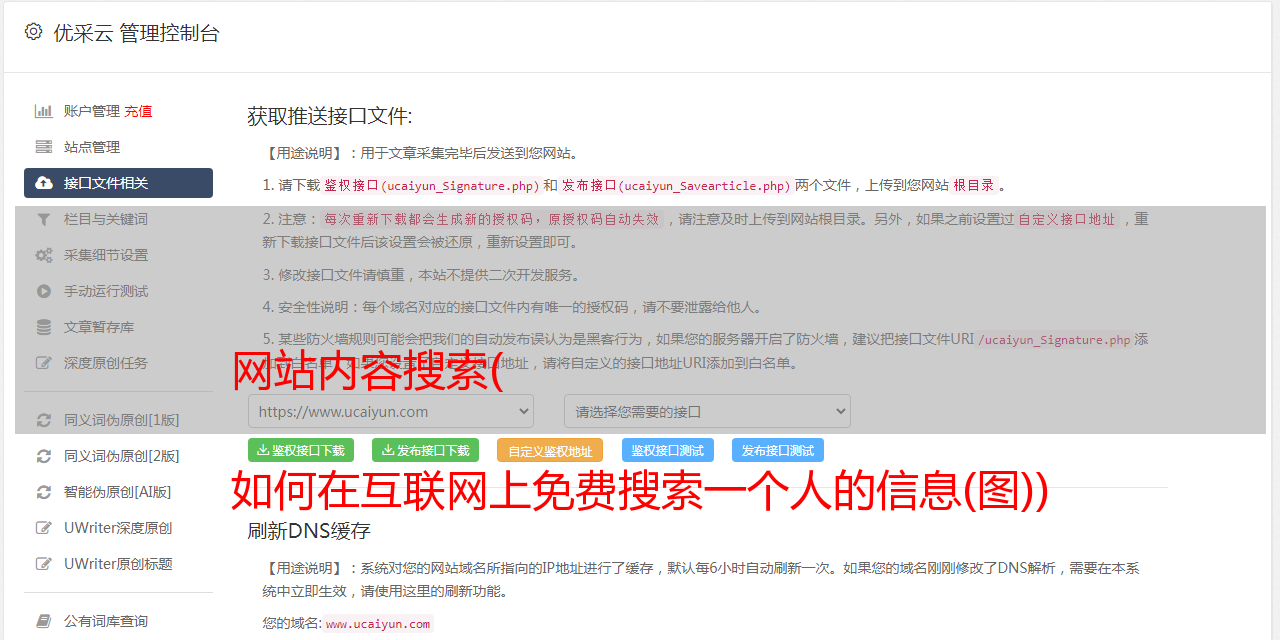Click the server icon for 站点管理
The width and height of the screenshot is (1280, 640).
click(x=44, y=147)
